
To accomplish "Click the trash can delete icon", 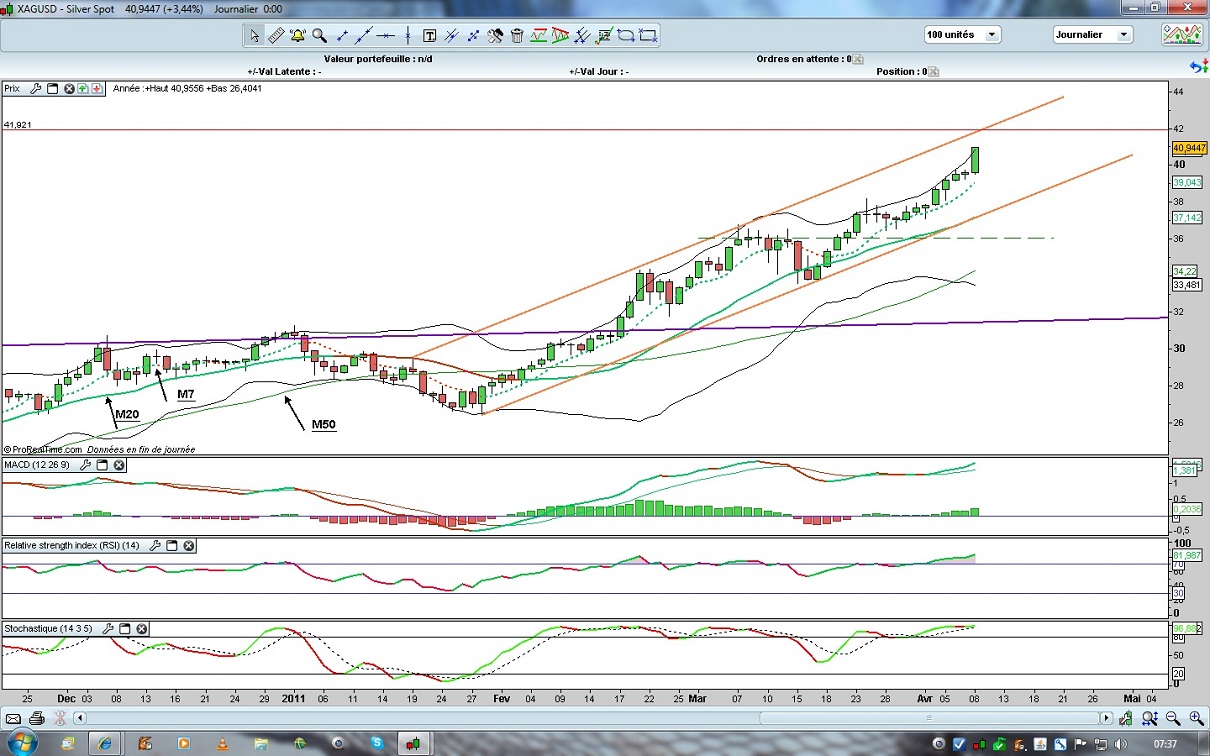I will [517, 35].
